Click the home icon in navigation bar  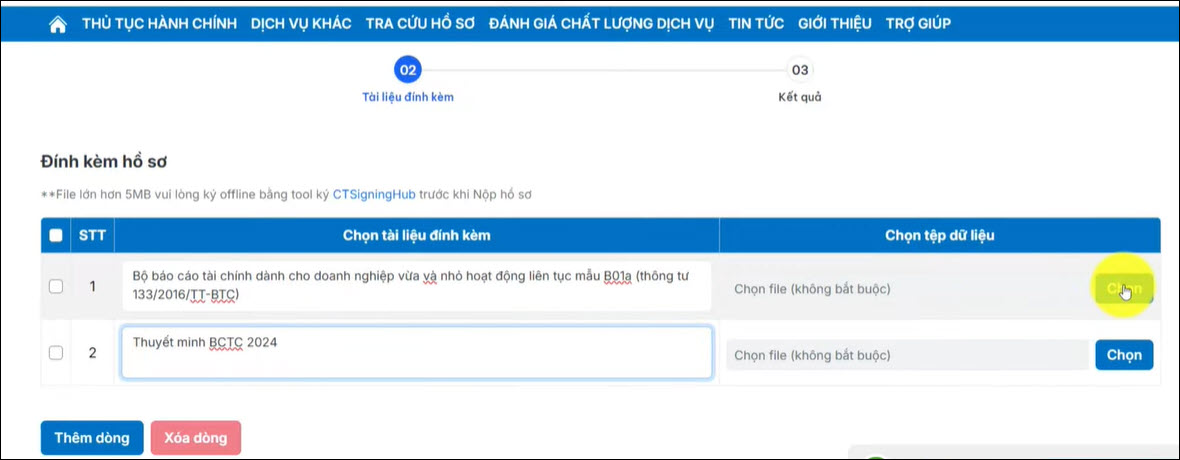coord(58,23)
